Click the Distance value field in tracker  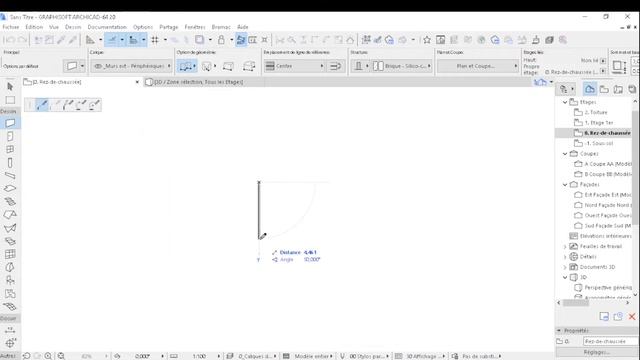pyautogui.click(x=311, y=252)
